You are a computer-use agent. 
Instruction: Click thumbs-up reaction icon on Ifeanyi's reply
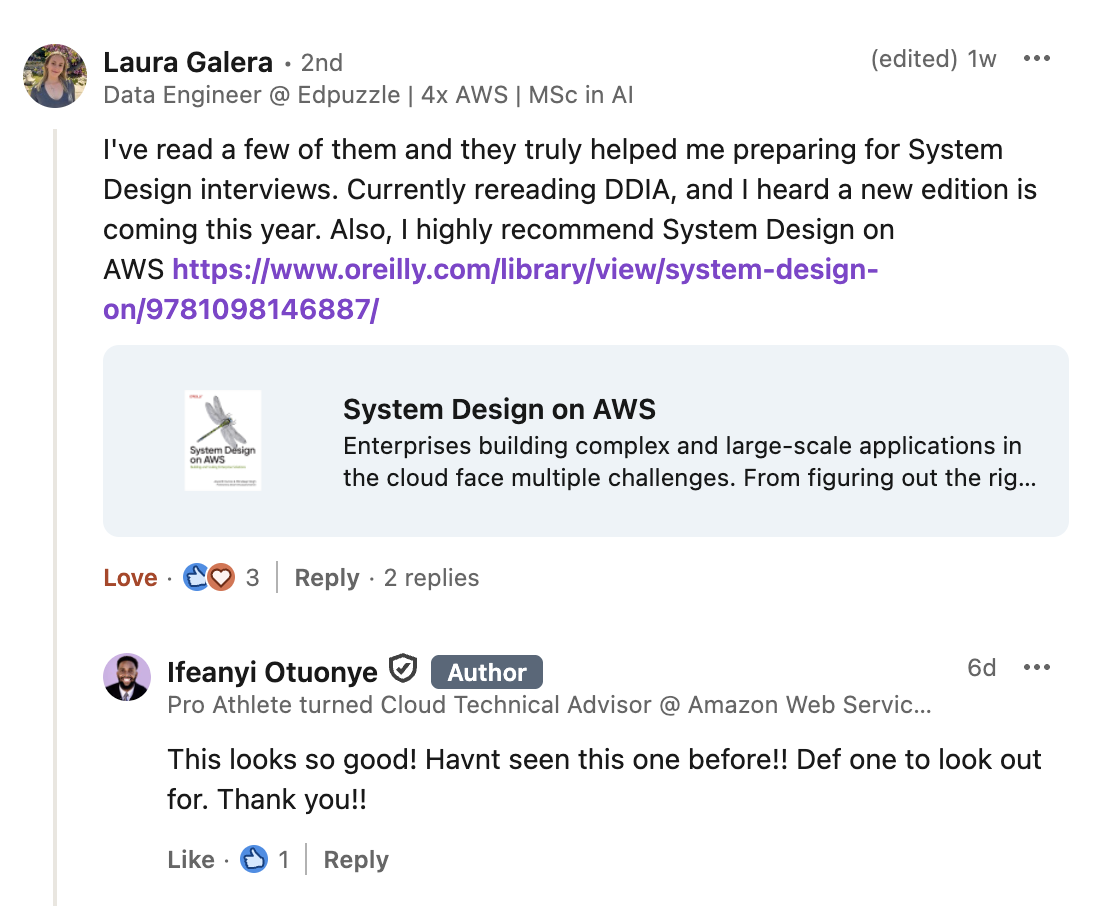pos(254,860)
